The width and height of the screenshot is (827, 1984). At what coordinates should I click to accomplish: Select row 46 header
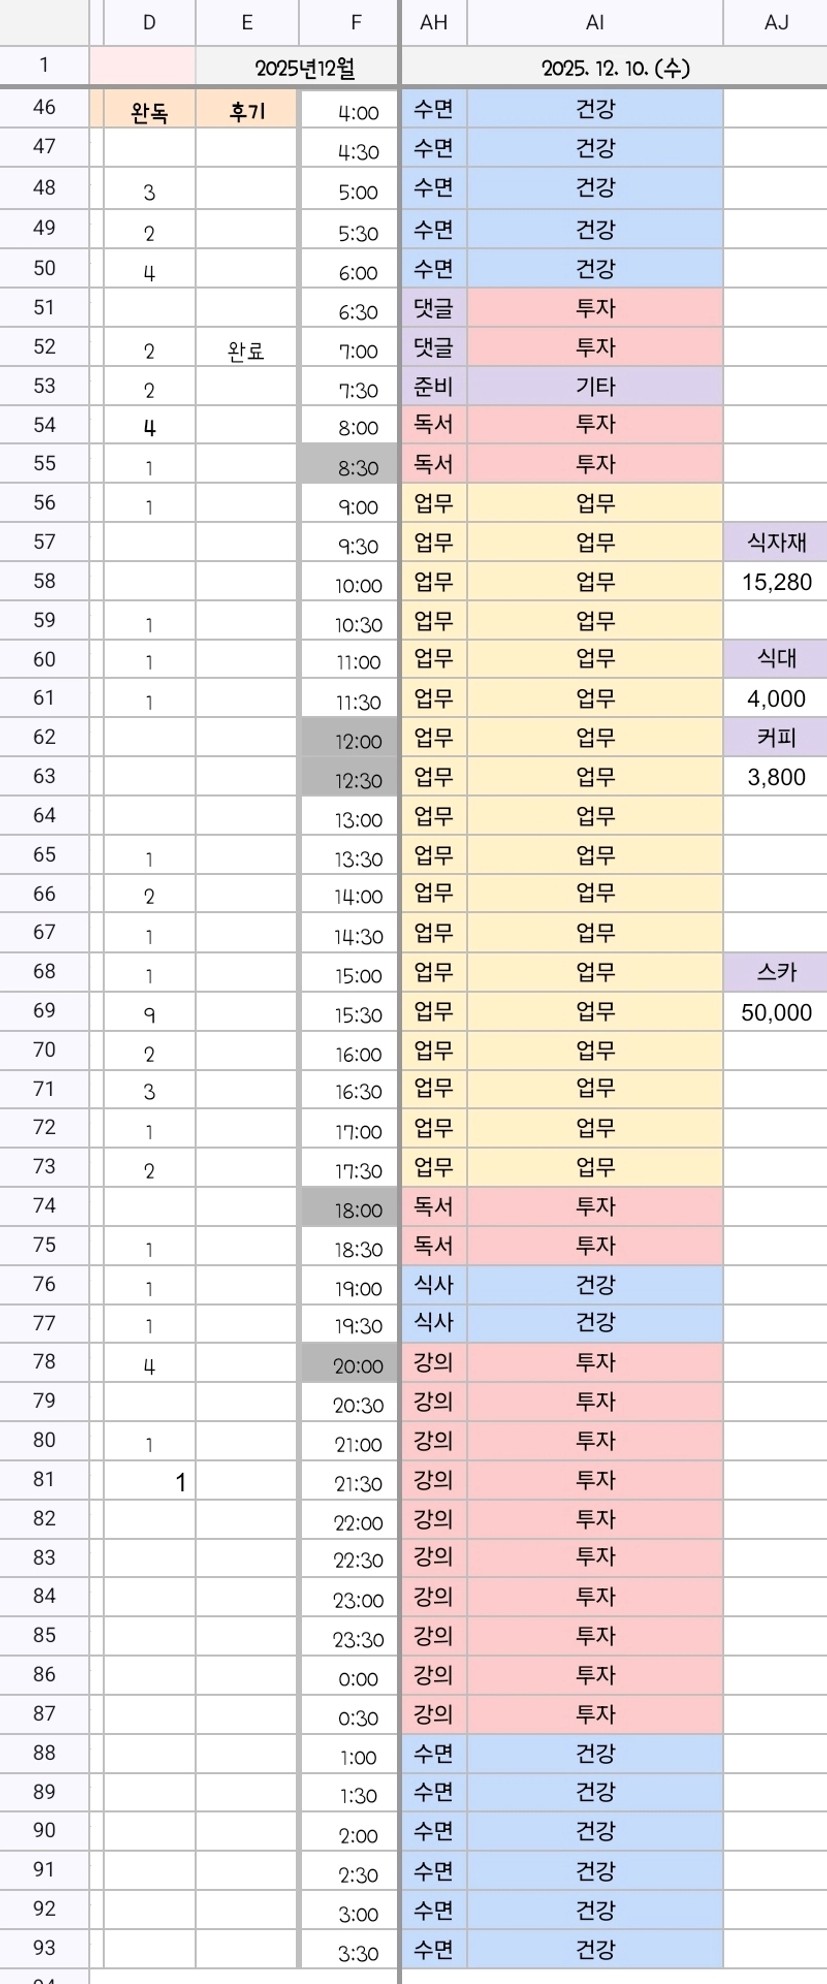coord(44,108)
